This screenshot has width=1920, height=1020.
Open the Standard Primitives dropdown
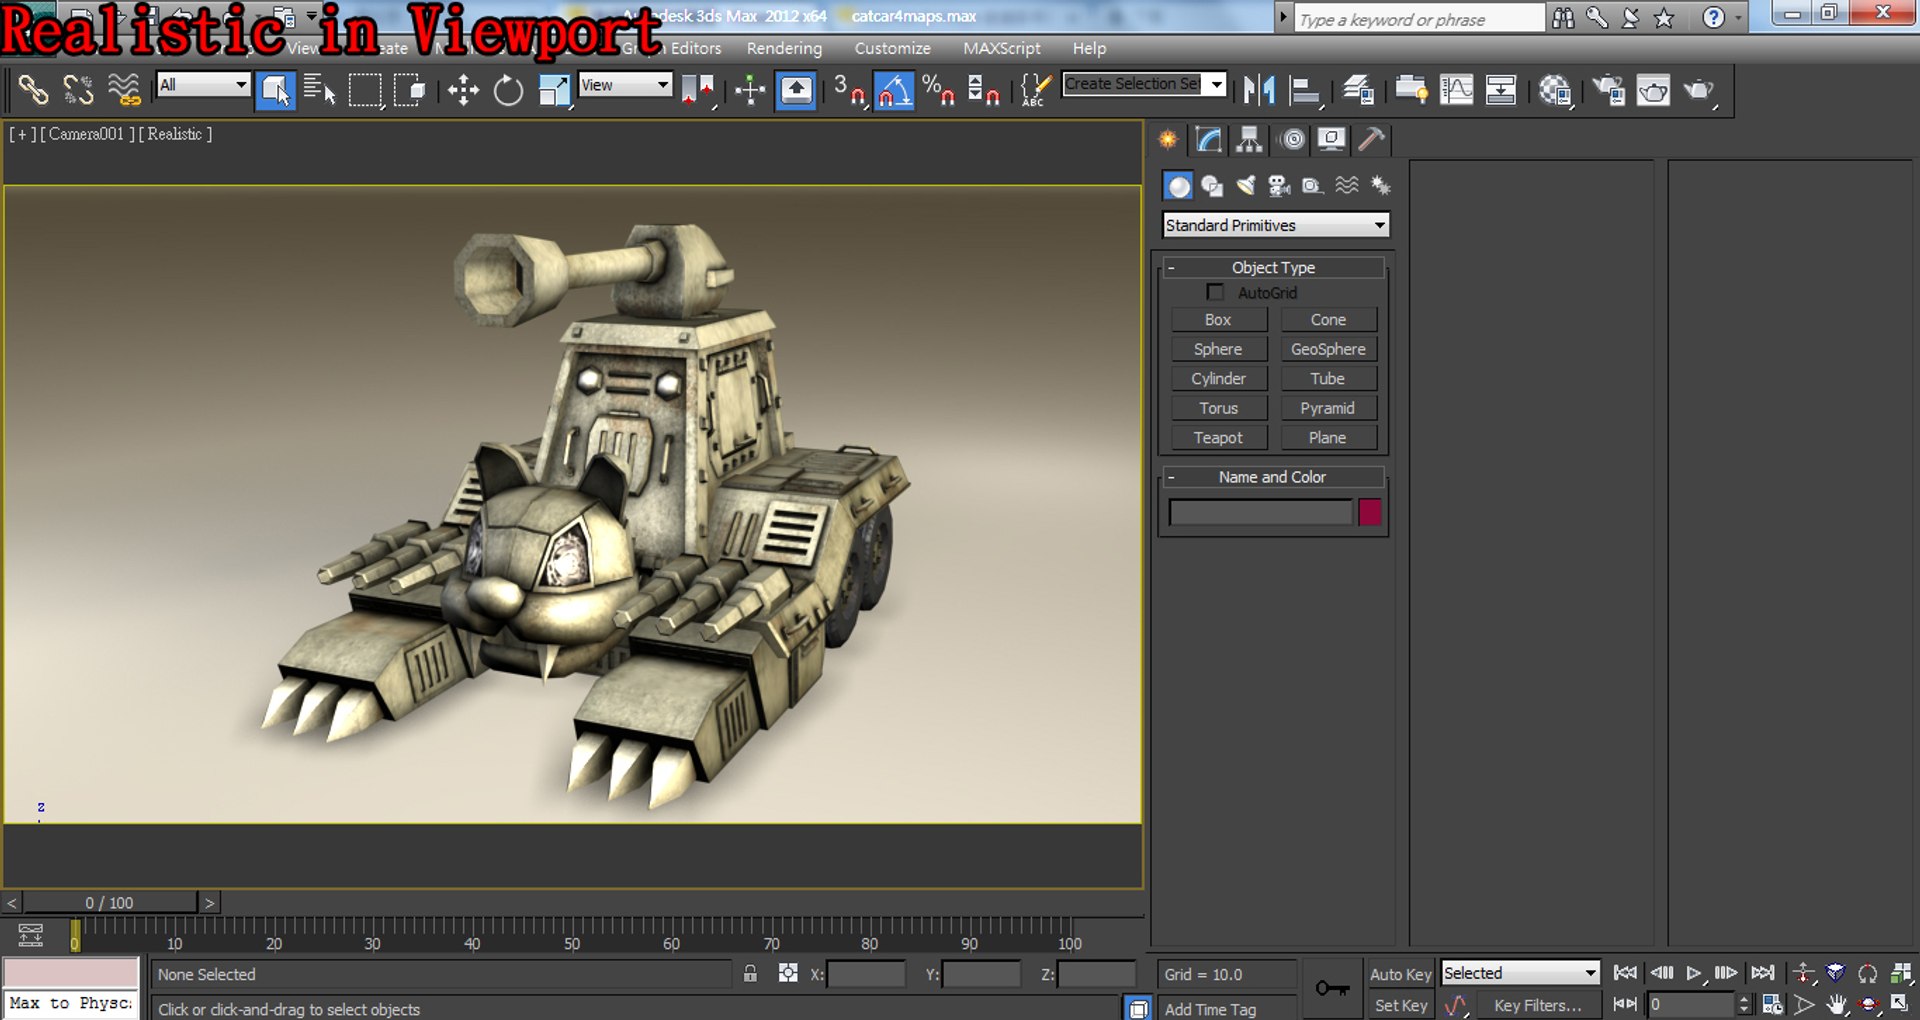(1275, 225)
